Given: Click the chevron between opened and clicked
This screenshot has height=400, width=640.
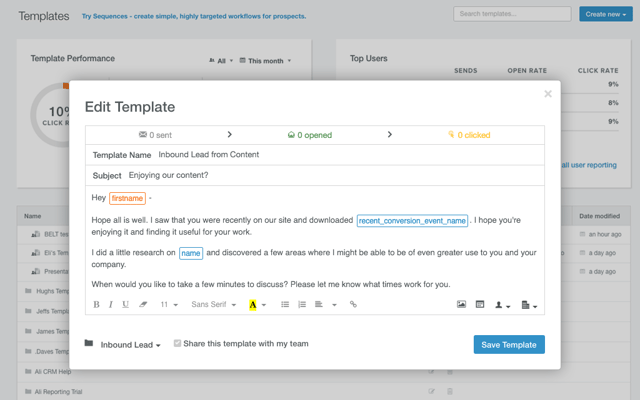Looking at the screenshot, I should 389,134.
